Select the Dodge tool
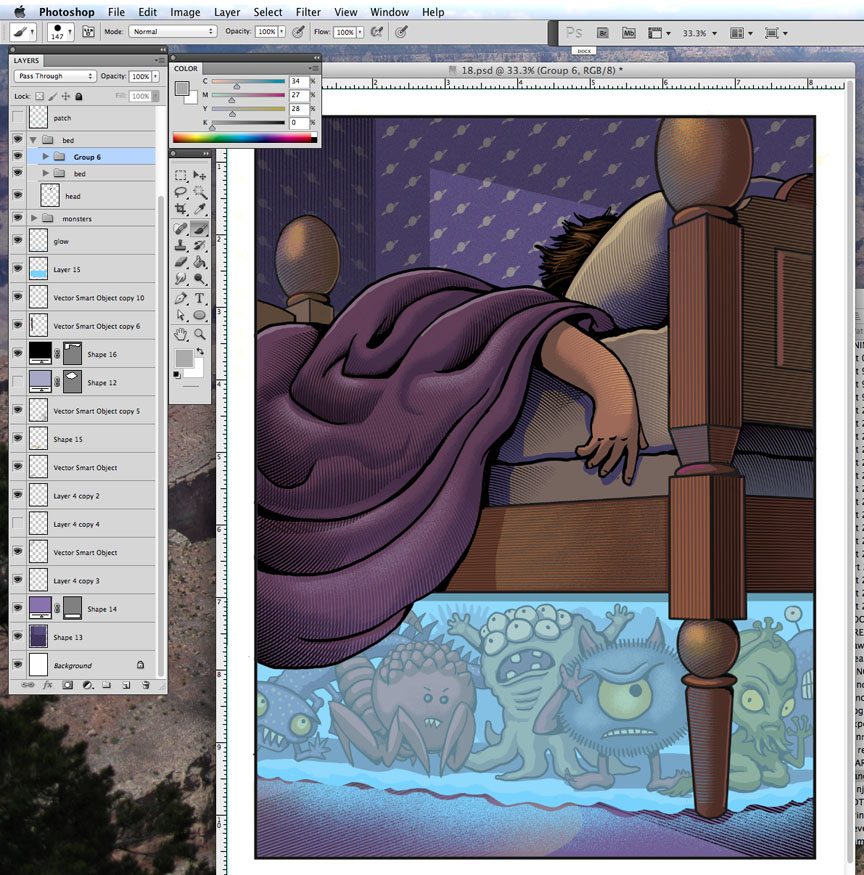Image resolution: width=864 pixels, height=875 pixels. (199, 278)
